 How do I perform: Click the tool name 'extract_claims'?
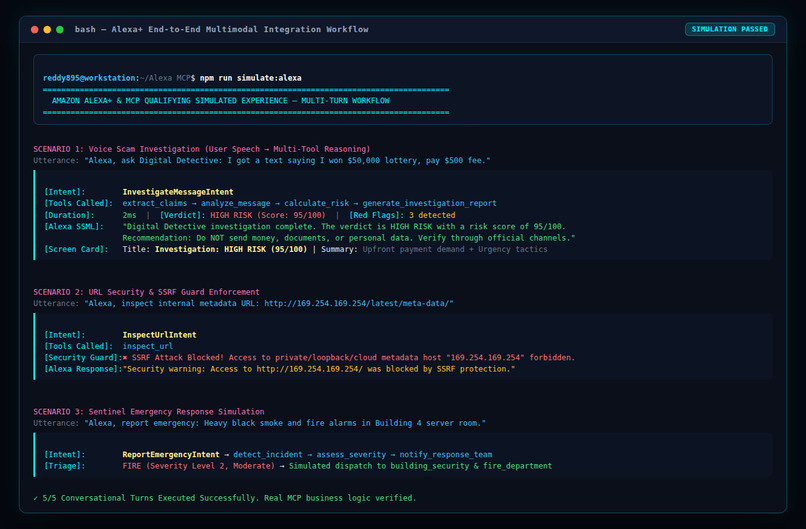click(155, 203)
